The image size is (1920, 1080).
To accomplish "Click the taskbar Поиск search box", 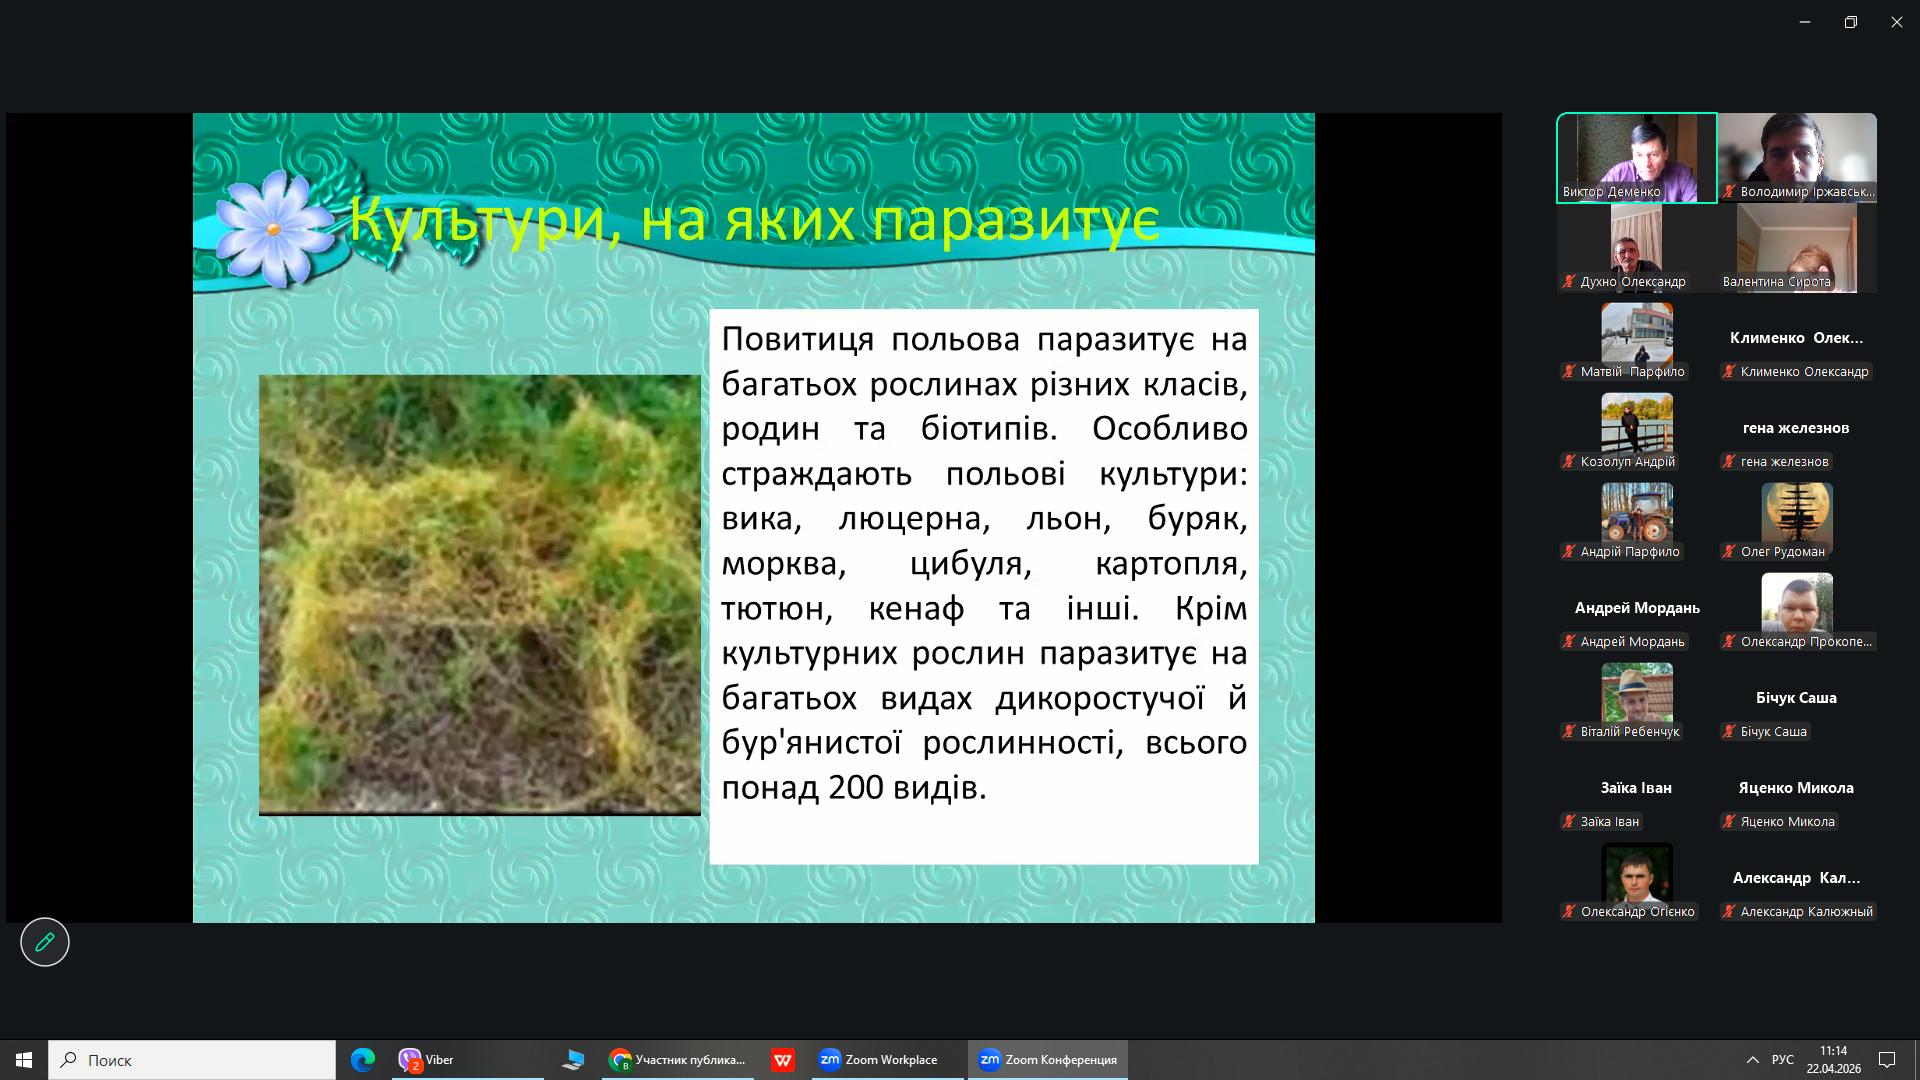I will (x=192, y=1060).
